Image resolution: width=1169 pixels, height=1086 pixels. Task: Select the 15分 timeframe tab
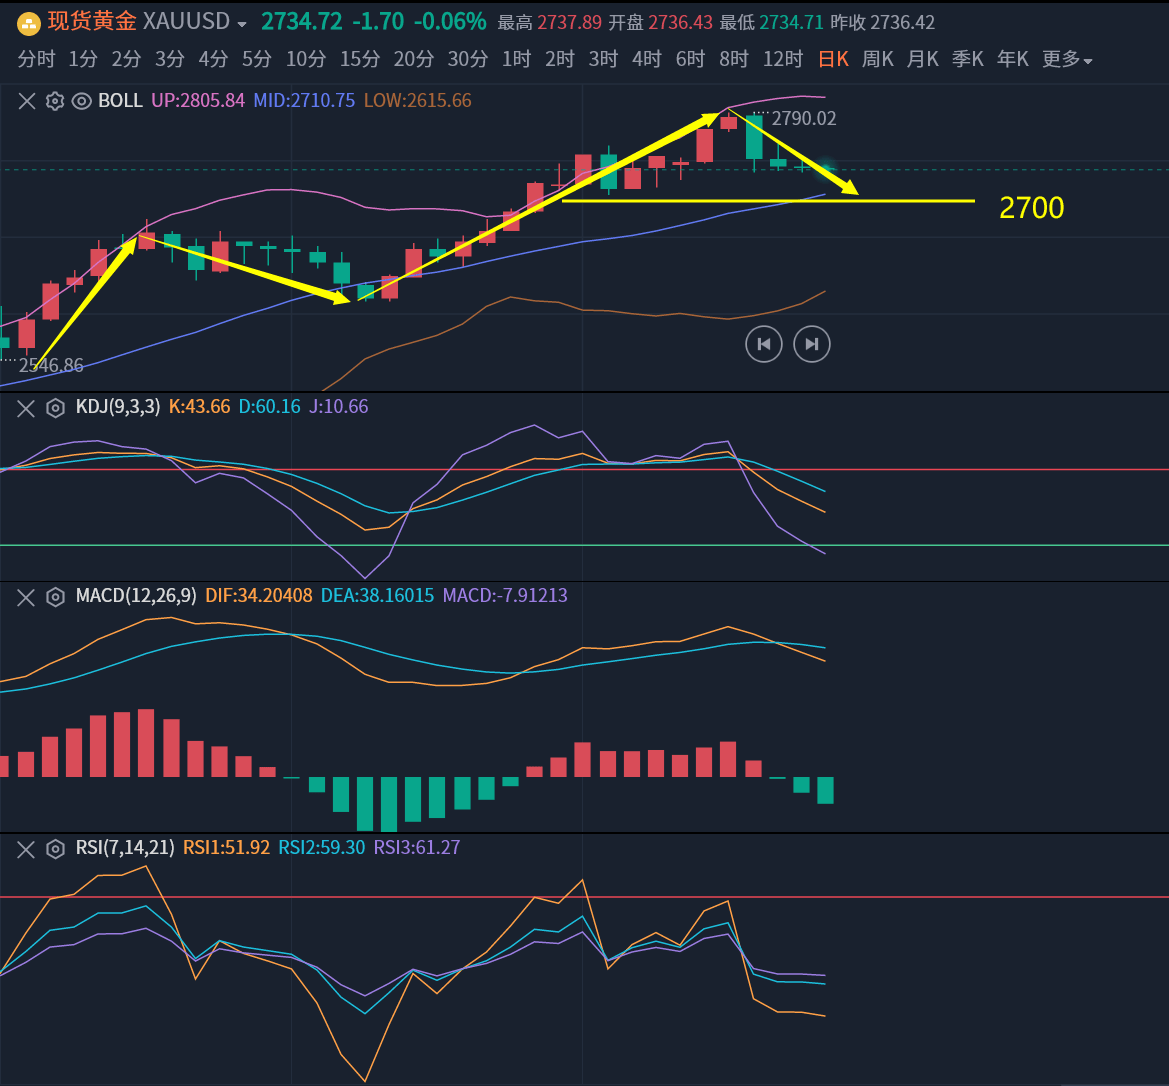[361, 60]
